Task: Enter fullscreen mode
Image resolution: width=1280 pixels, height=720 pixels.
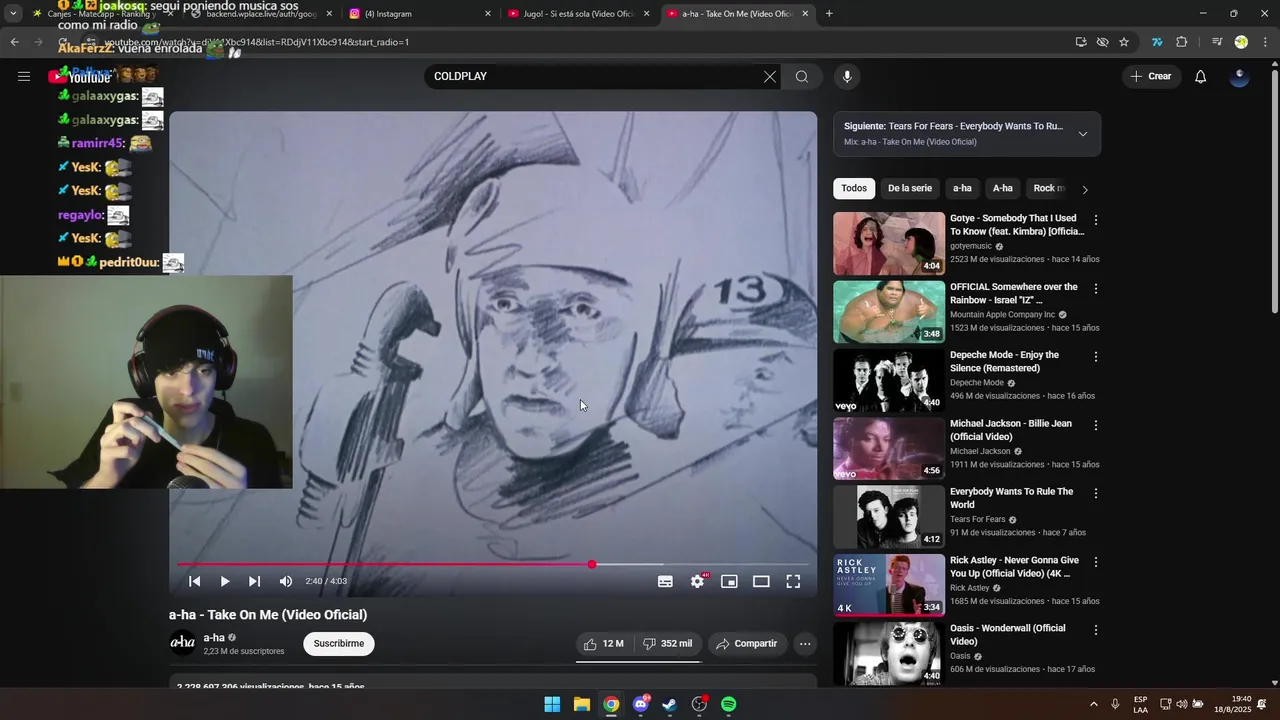Action: click(x=793, y=581)
